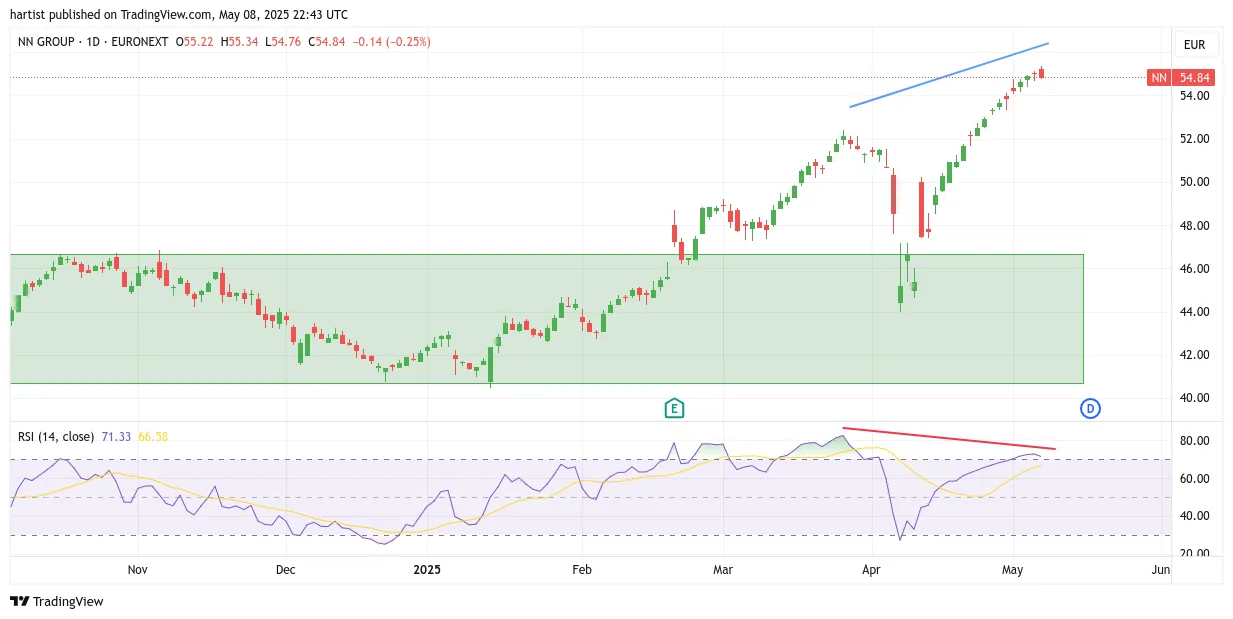Click inside the green rectangle zone
The image size is (1233, 619).
(x=546, y=318)
